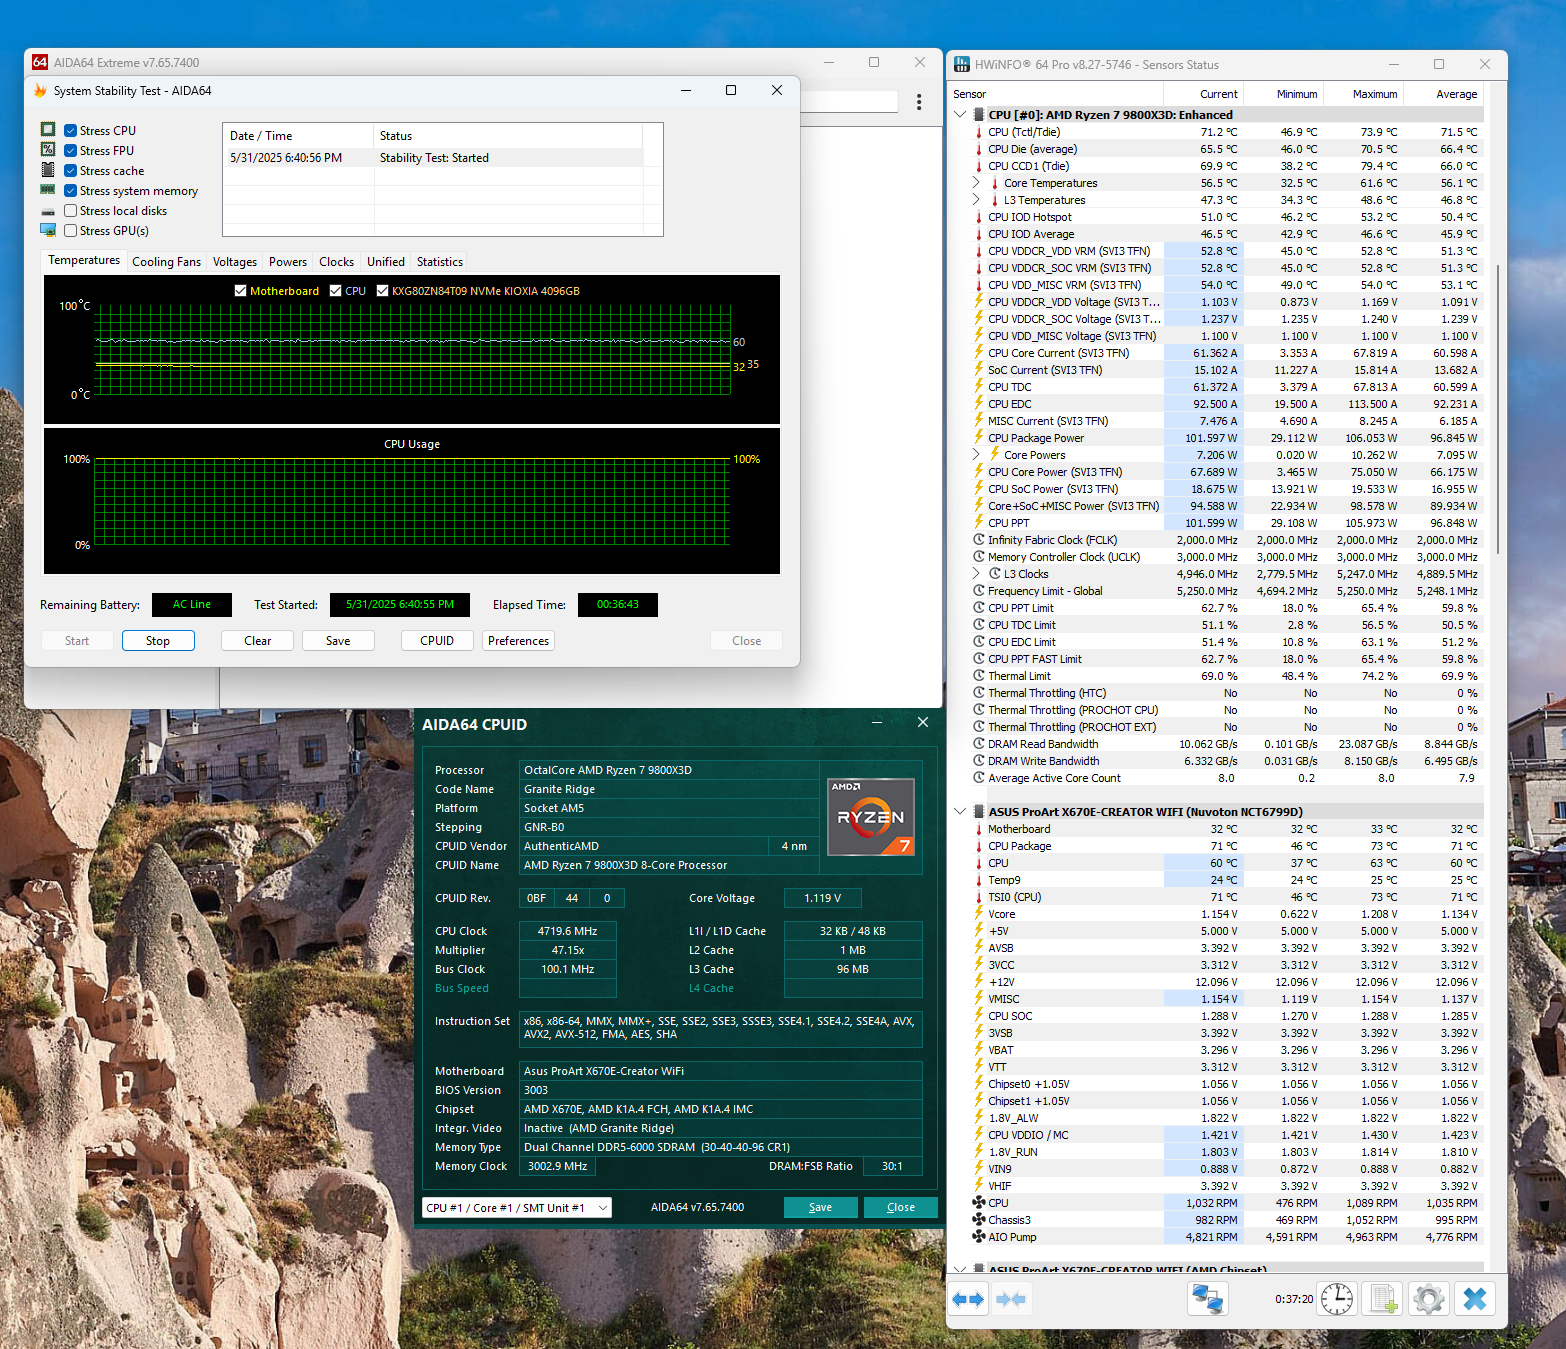Click the cache chip icon beside Stress cache
1566x1349 pixels.
48,170
